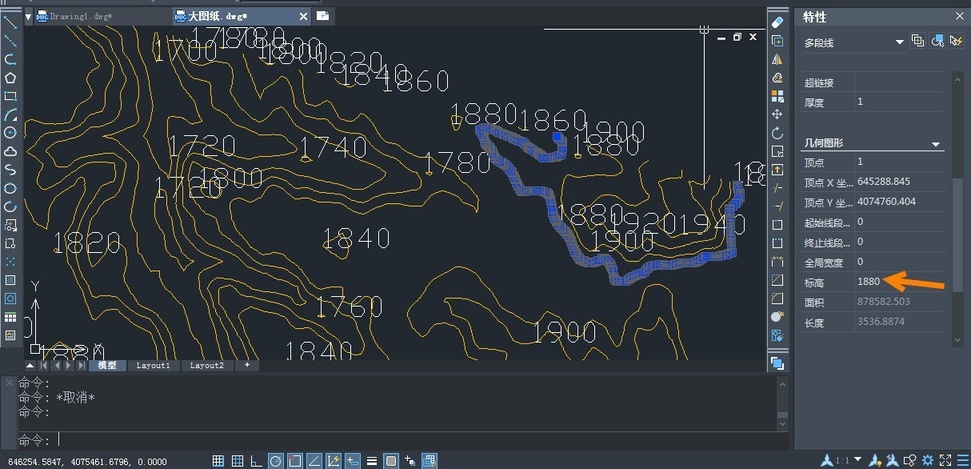This screenshot has width=971, height=469.
Task: Select the Array tool
Action: (x=777, y=96)
